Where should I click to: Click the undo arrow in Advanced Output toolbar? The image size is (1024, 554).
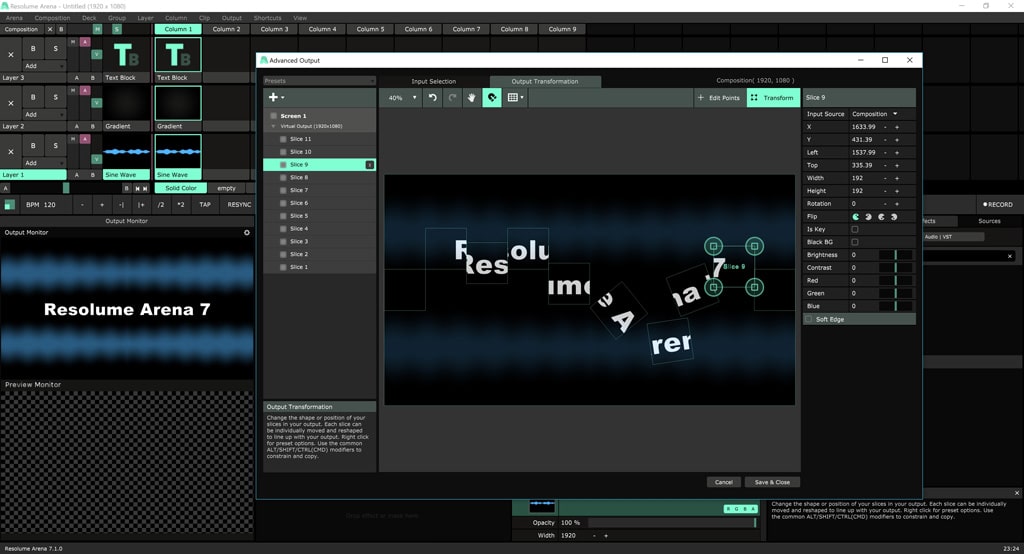pos(432,98)
